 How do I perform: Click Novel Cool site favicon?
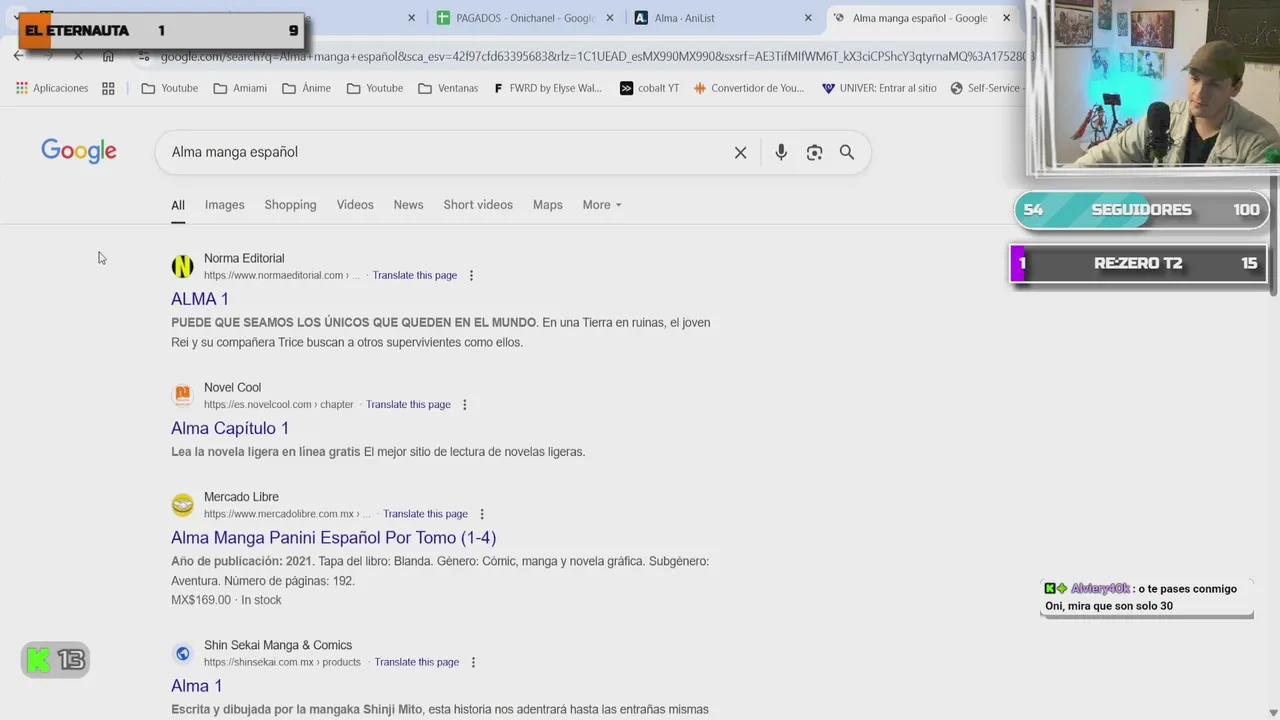[182, 395]
